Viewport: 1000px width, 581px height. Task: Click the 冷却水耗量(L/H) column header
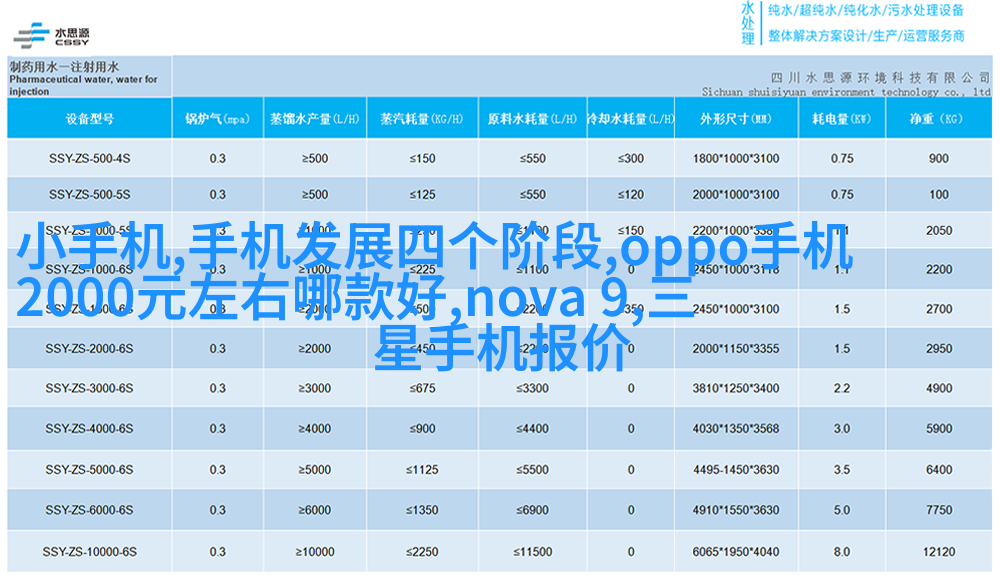(x=631, y=119)
